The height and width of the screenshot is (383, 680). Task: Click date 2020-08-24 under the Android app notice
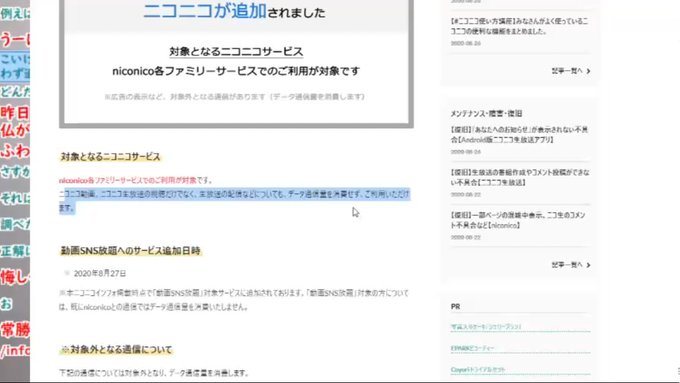[465, 152]
